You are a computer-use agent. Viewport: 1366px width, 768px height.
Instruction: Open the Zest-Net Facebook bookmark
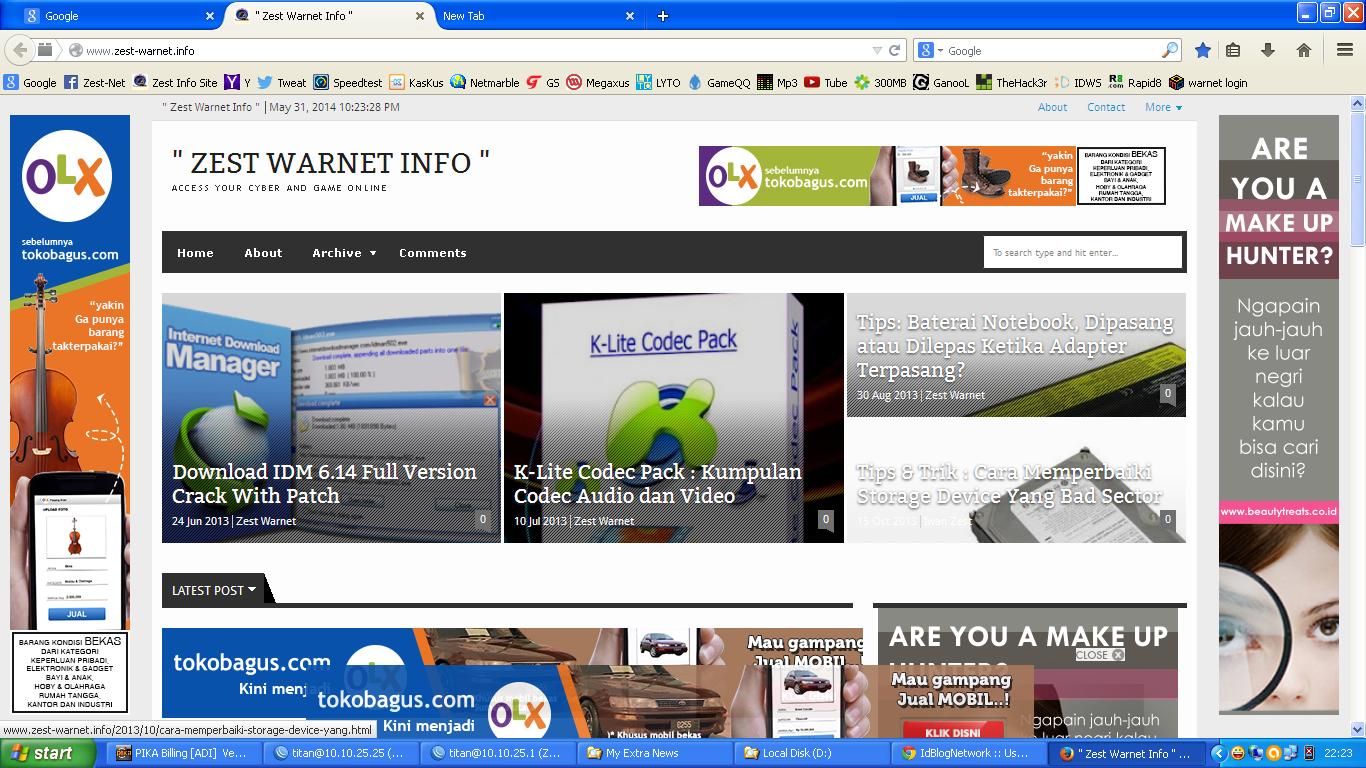tap(95, 83)
